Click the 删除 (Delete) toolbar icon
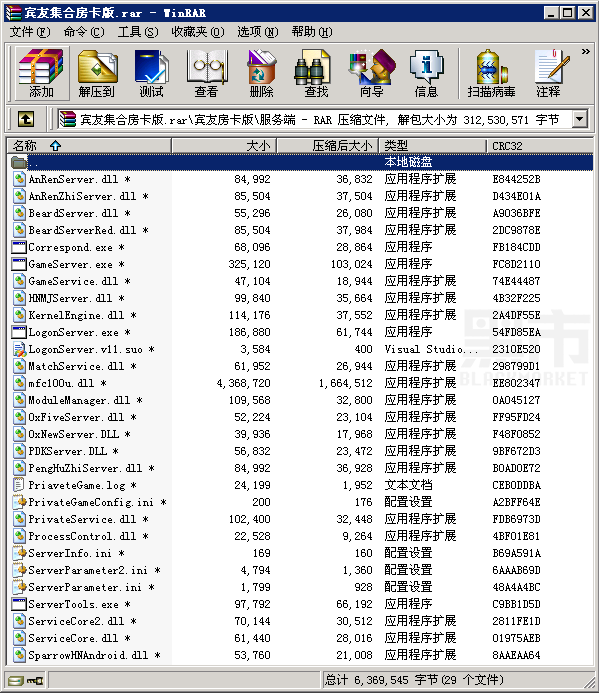The width and height of the screenshot is (599, 693). [261, 73]
